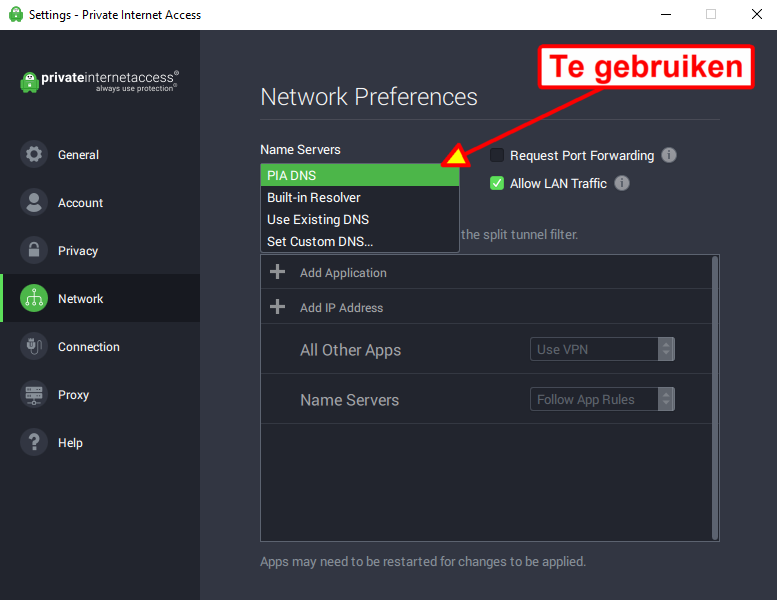Screen dimensions: 777x600
Task: Click the info icon beside Allow LAN Traffic
Action: tap(622, 183)
